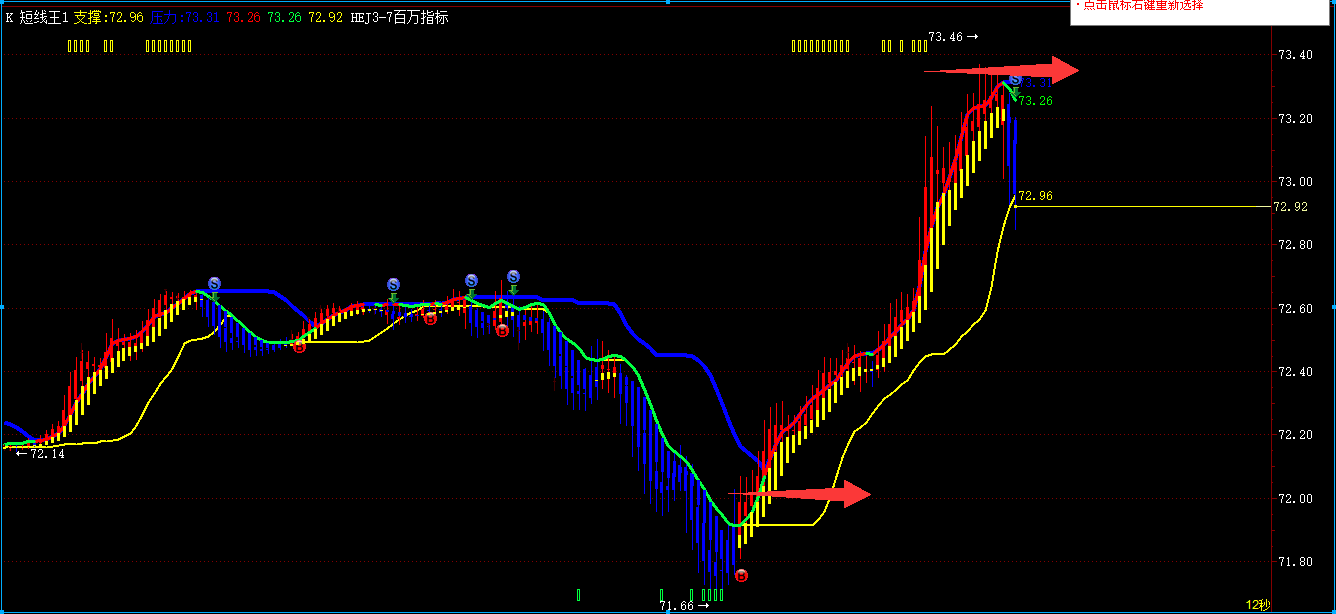The width and height of the screenshot is (1336, 614).
Task: Click the green 73.26 label on the chart
Action: [x=1035, y=101]
